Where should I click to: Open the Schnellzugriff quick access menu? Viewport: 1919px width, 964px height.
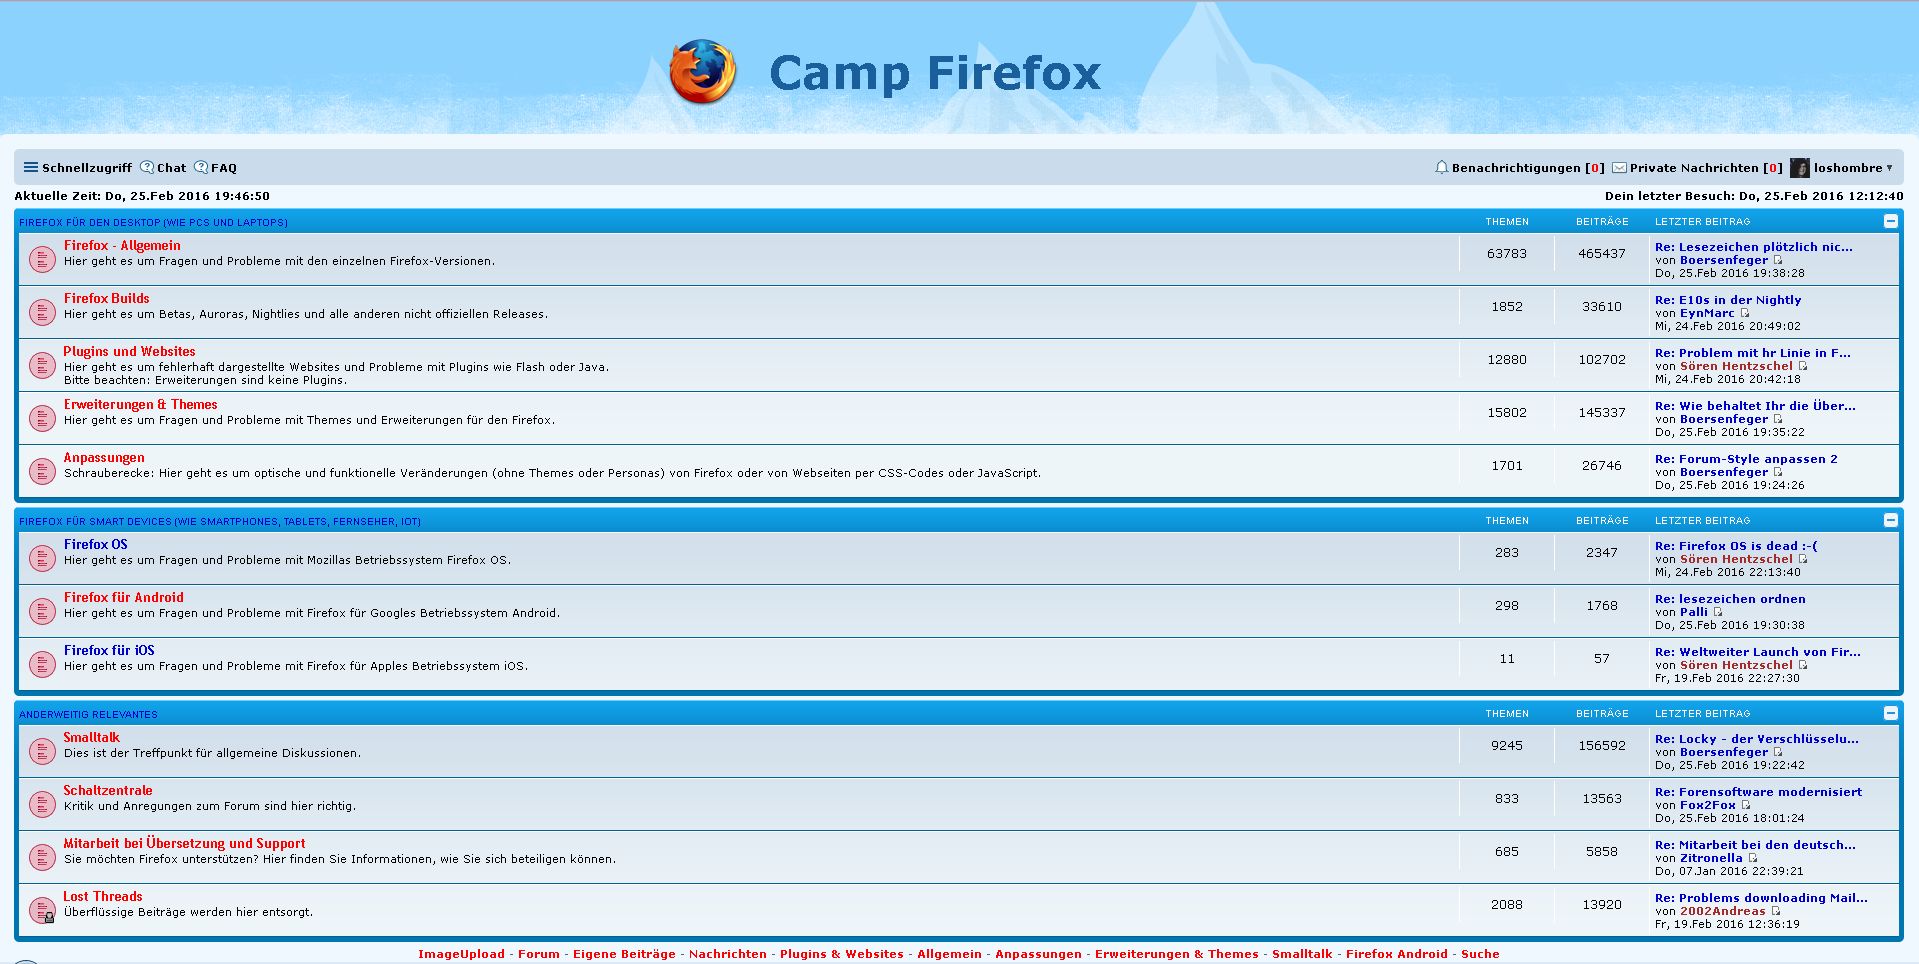[77, 168]
